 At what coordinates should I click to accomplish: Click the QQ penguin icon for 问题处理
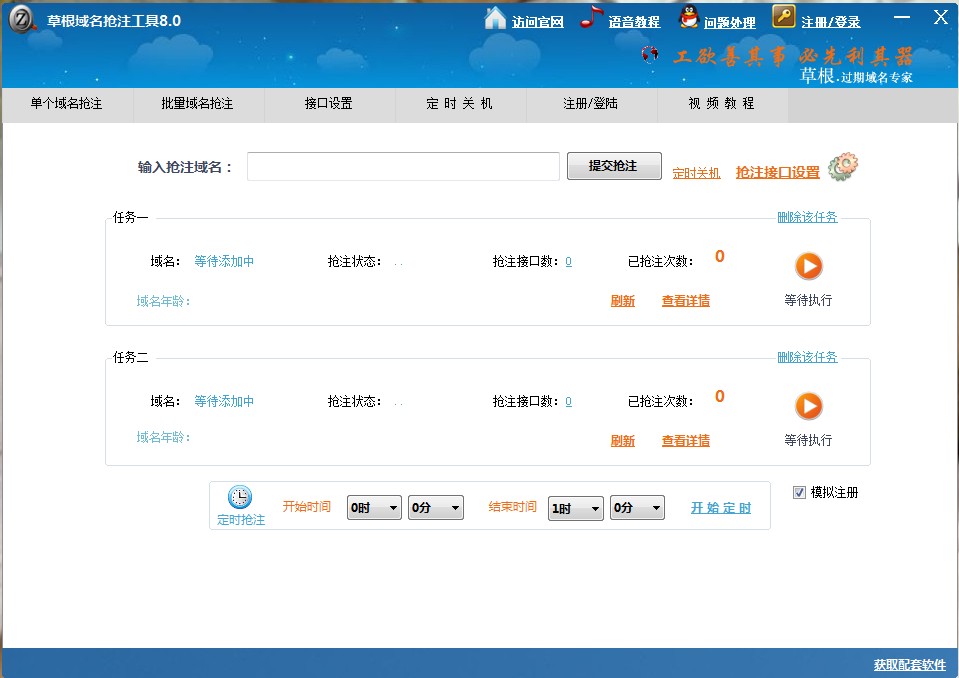click(688, 18)
